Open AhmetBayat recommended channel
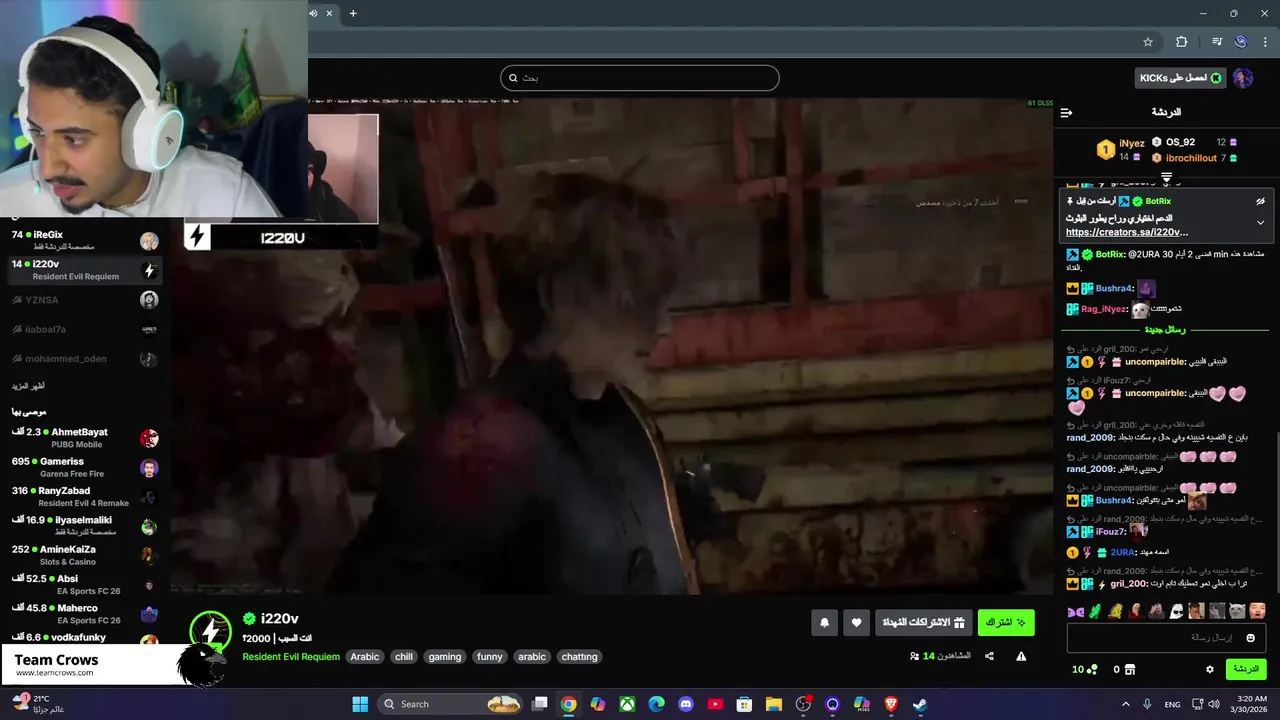The height and width of the screenshot is (720, 1280). point(85,438)
